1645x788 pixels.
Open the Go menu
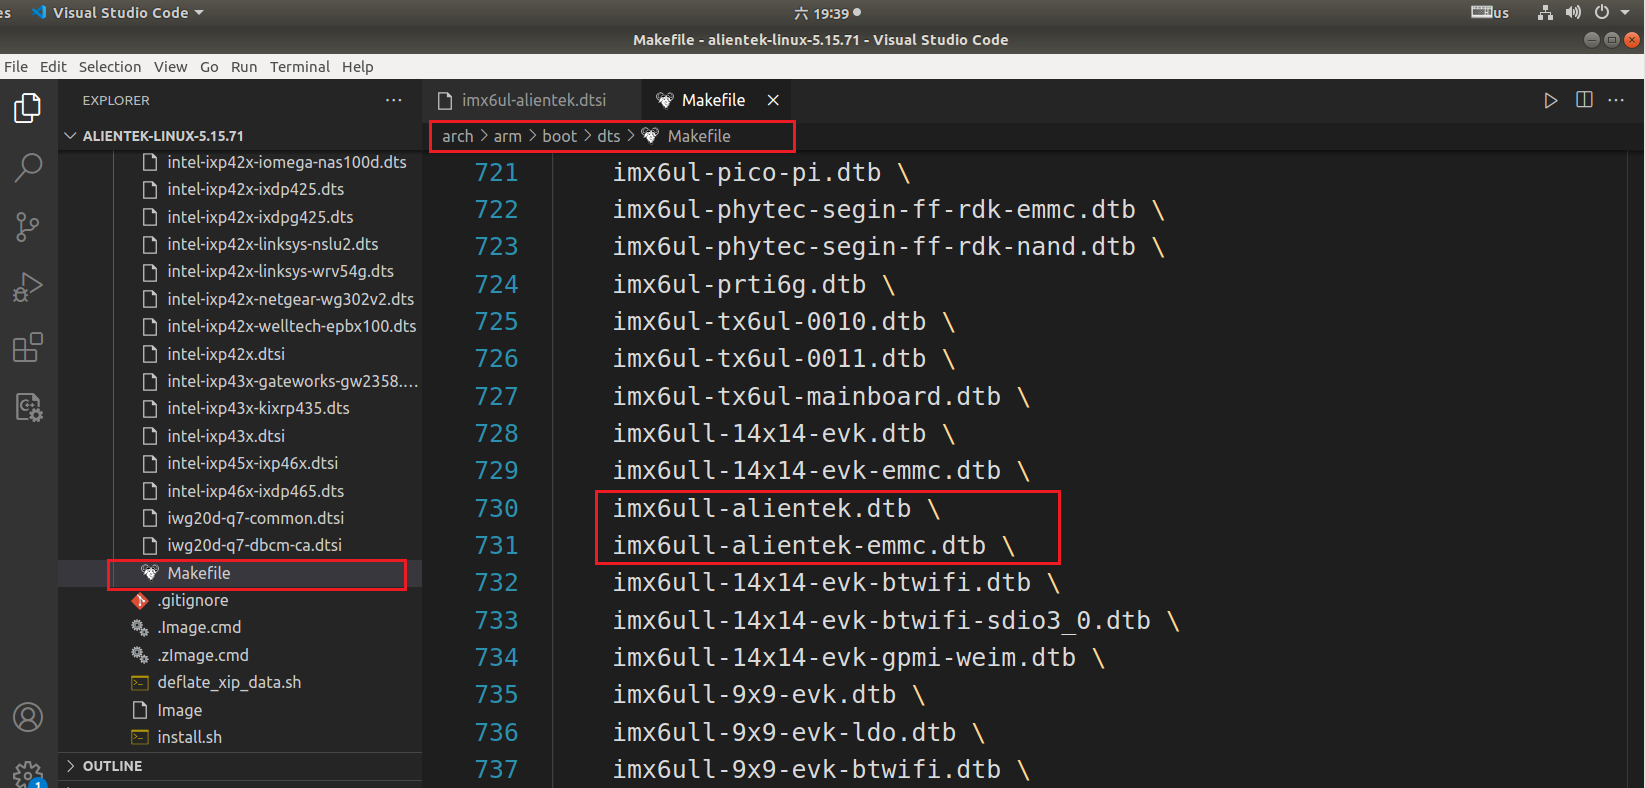tap(209, 67)
